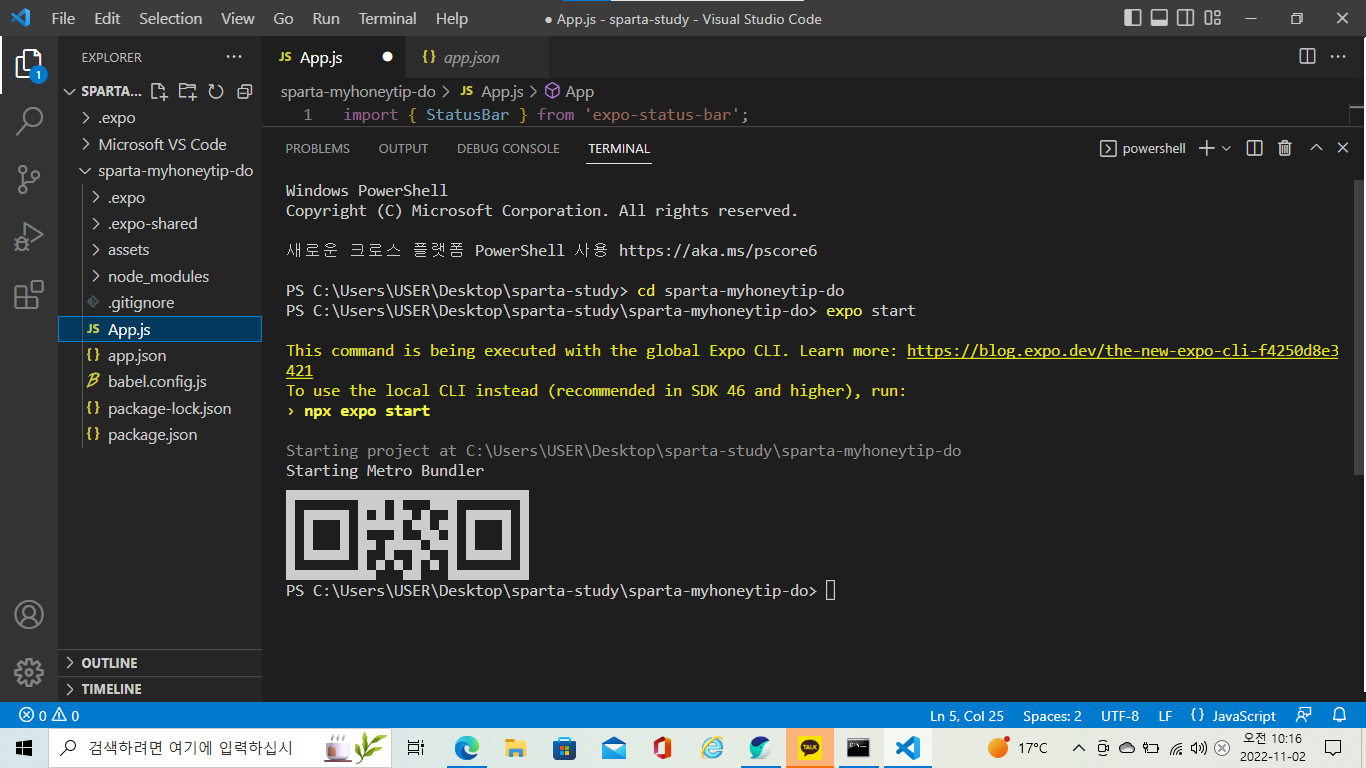Open package-lock.json in the Explorer

tap(160, 408)
